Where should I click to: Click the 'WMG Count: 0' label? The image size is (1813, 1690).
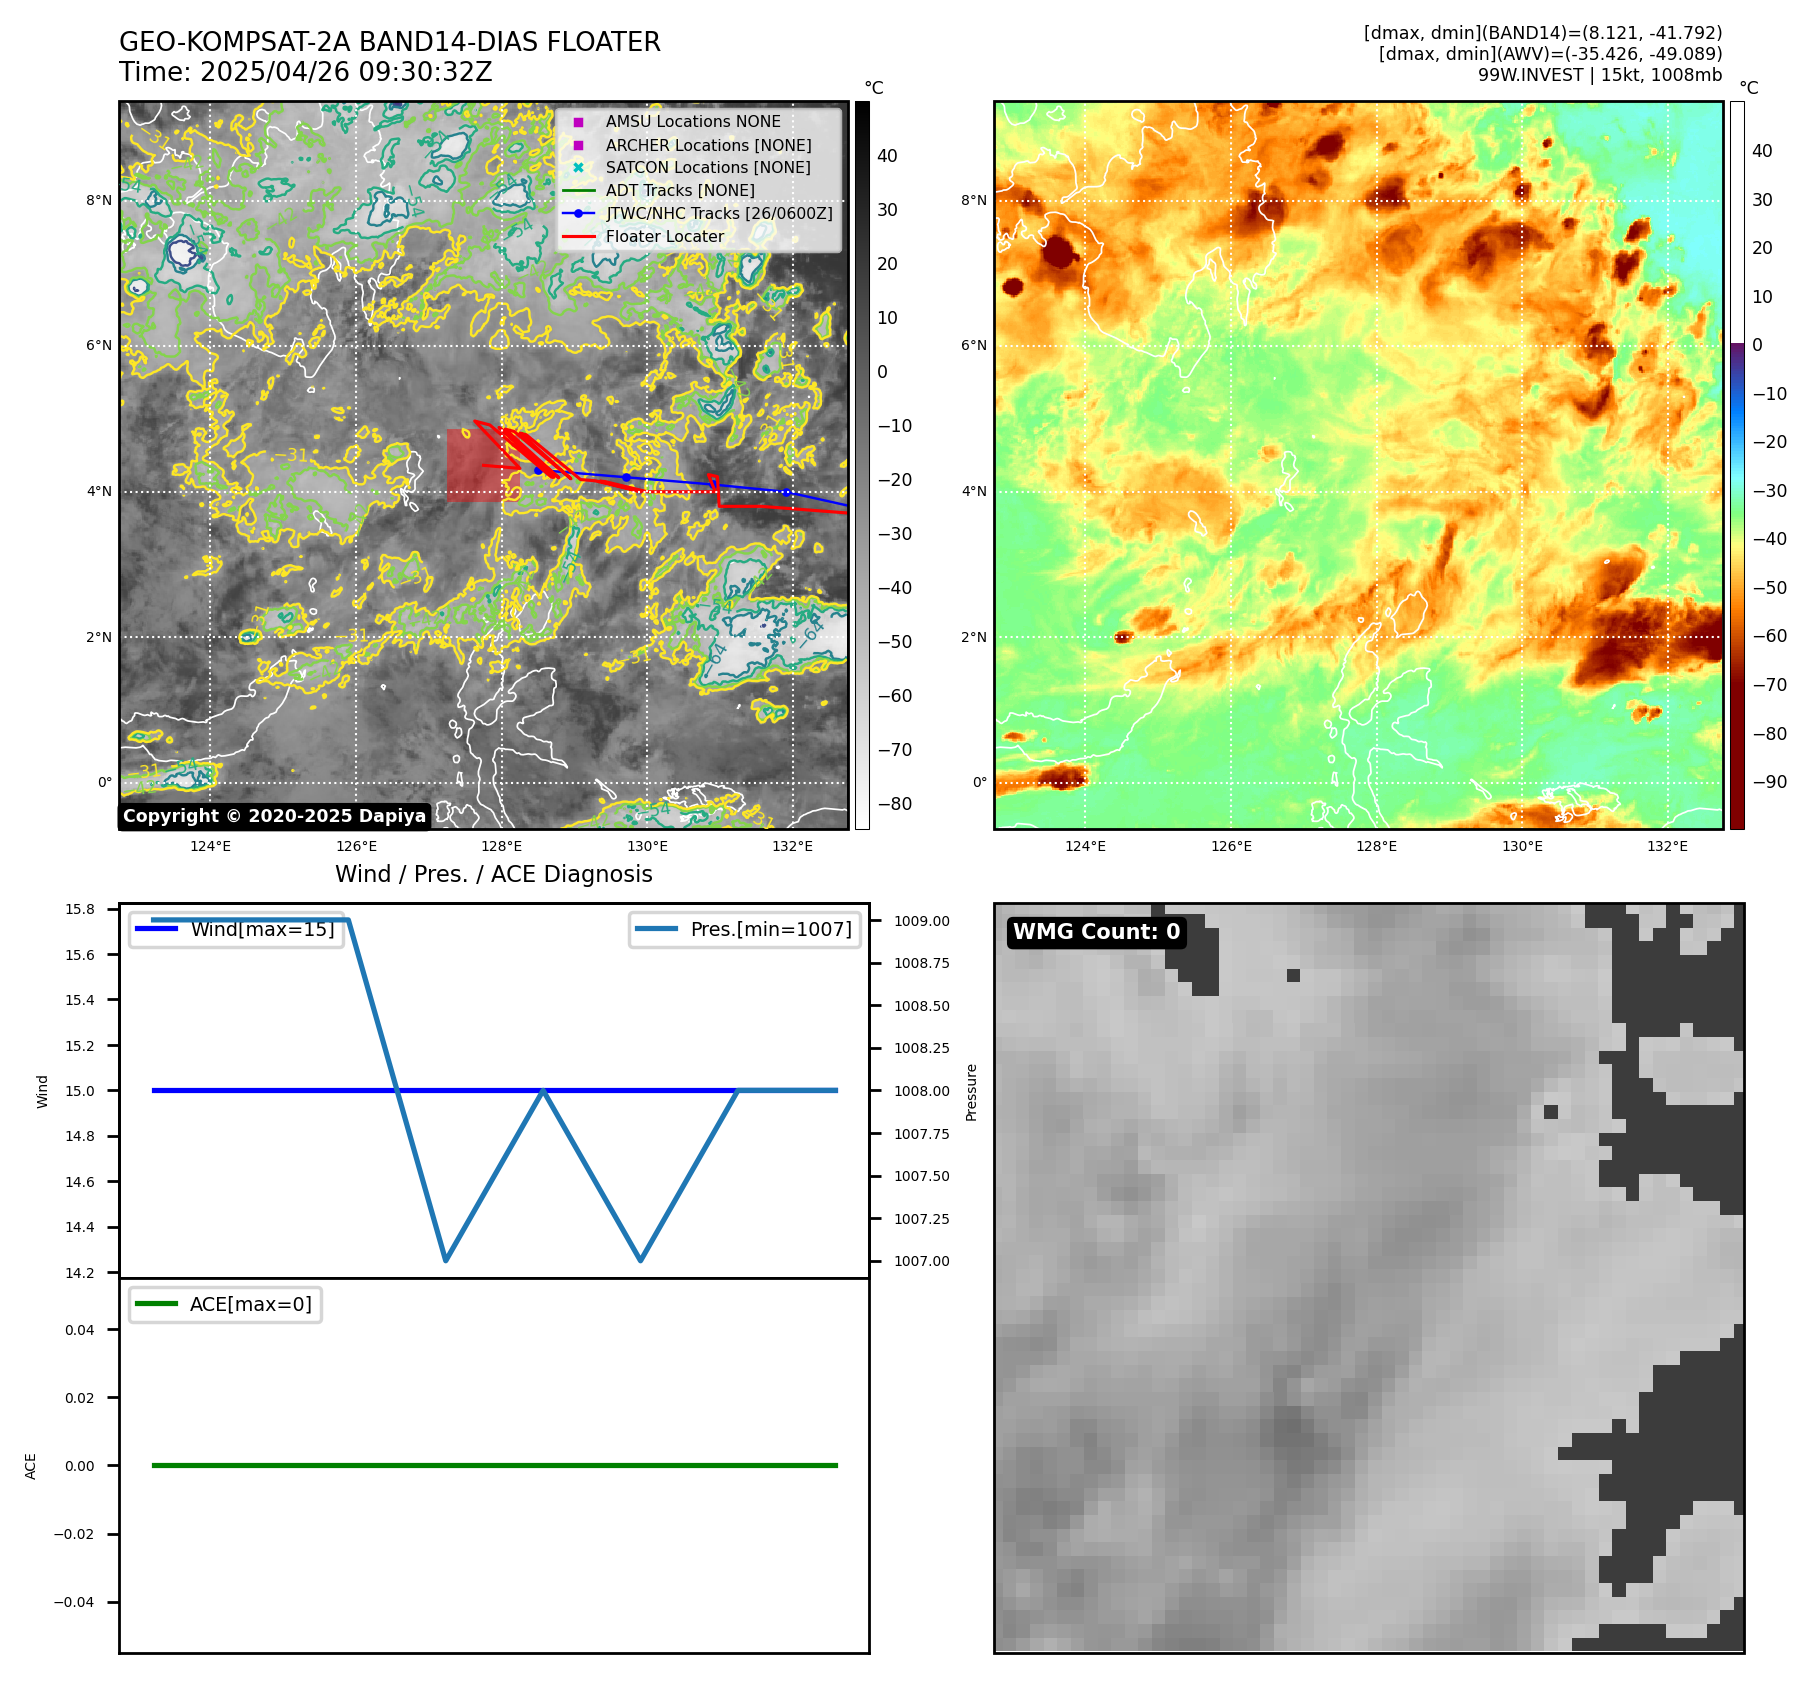pyautogui.click(x=1097, y=932)
